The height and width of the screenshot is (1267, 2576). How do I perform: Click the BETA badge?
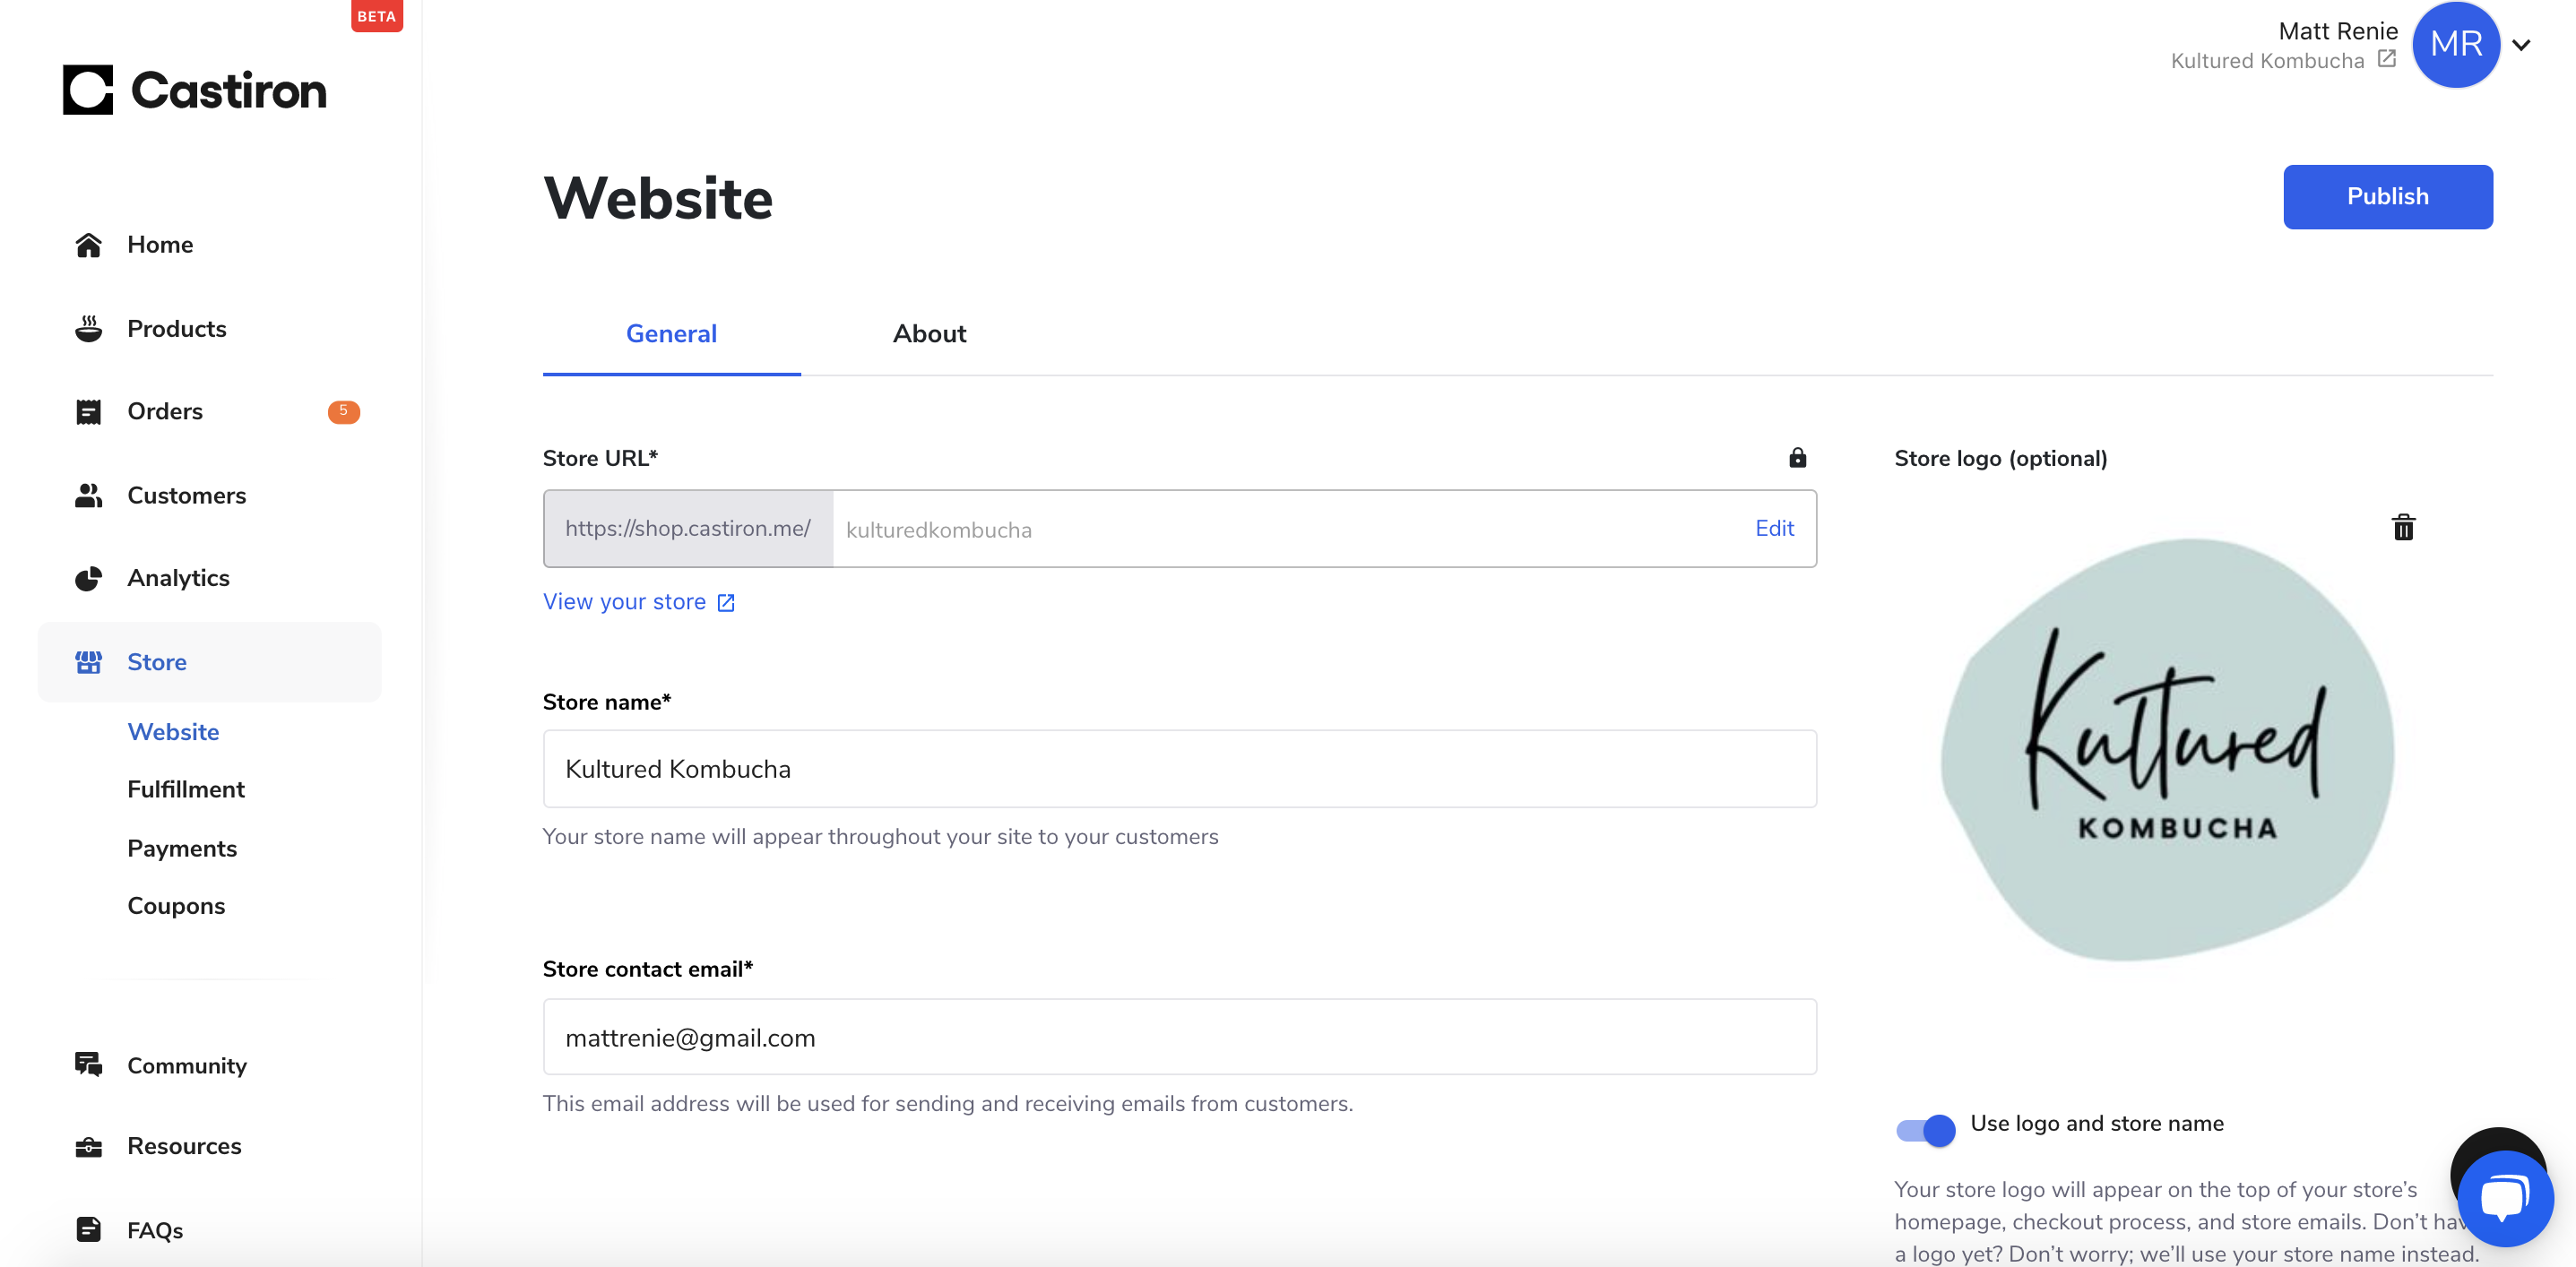[x=376, y=16]
